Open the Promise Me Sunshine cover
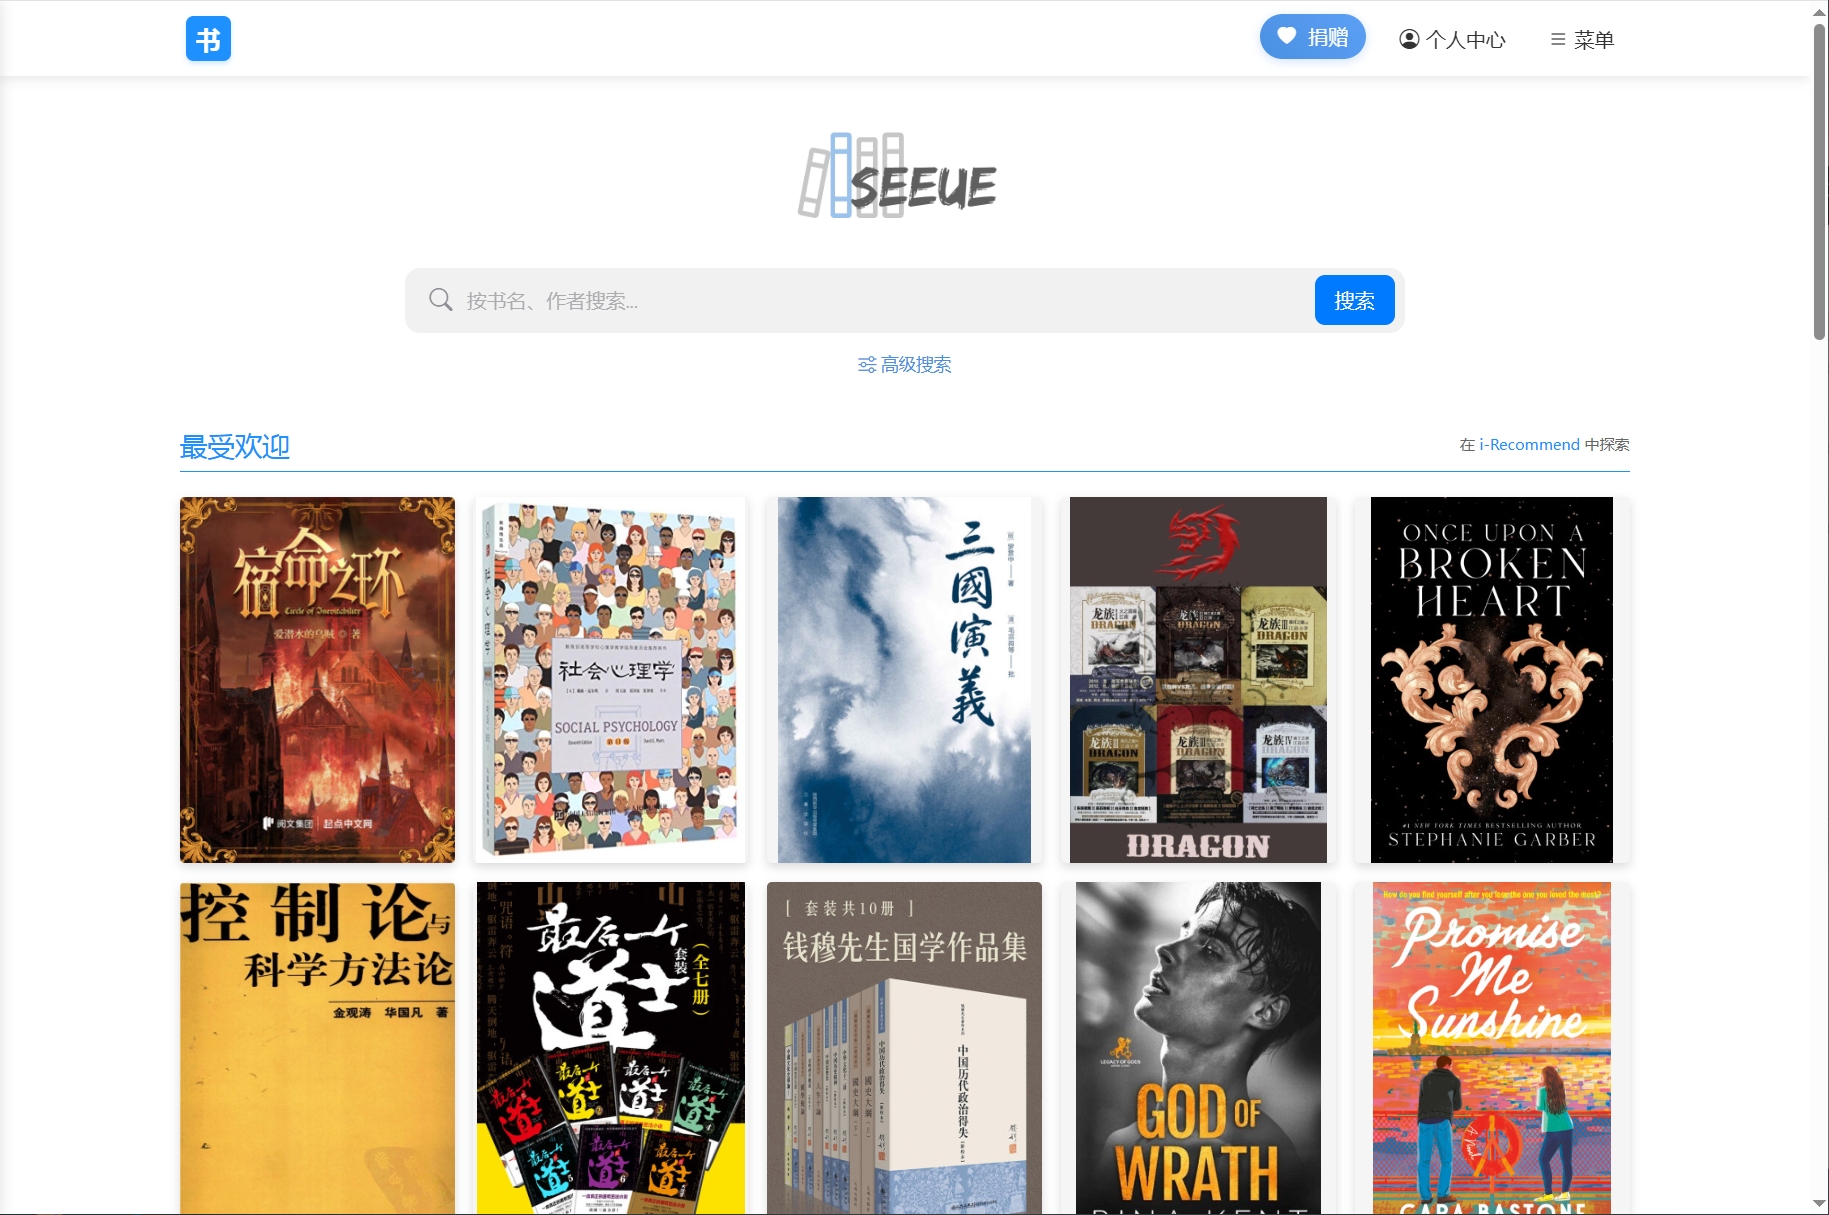 1492,1048
